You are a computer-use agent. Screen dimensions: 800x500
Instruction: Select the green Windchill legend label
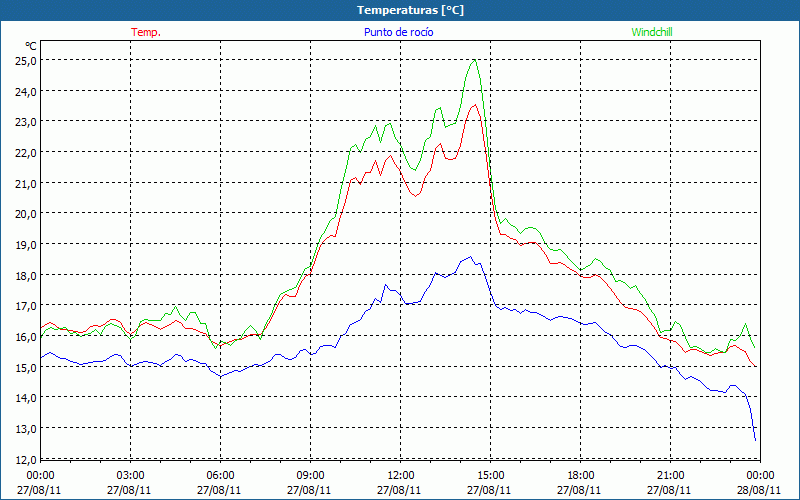pyautogui.click(x=652, y=32)
